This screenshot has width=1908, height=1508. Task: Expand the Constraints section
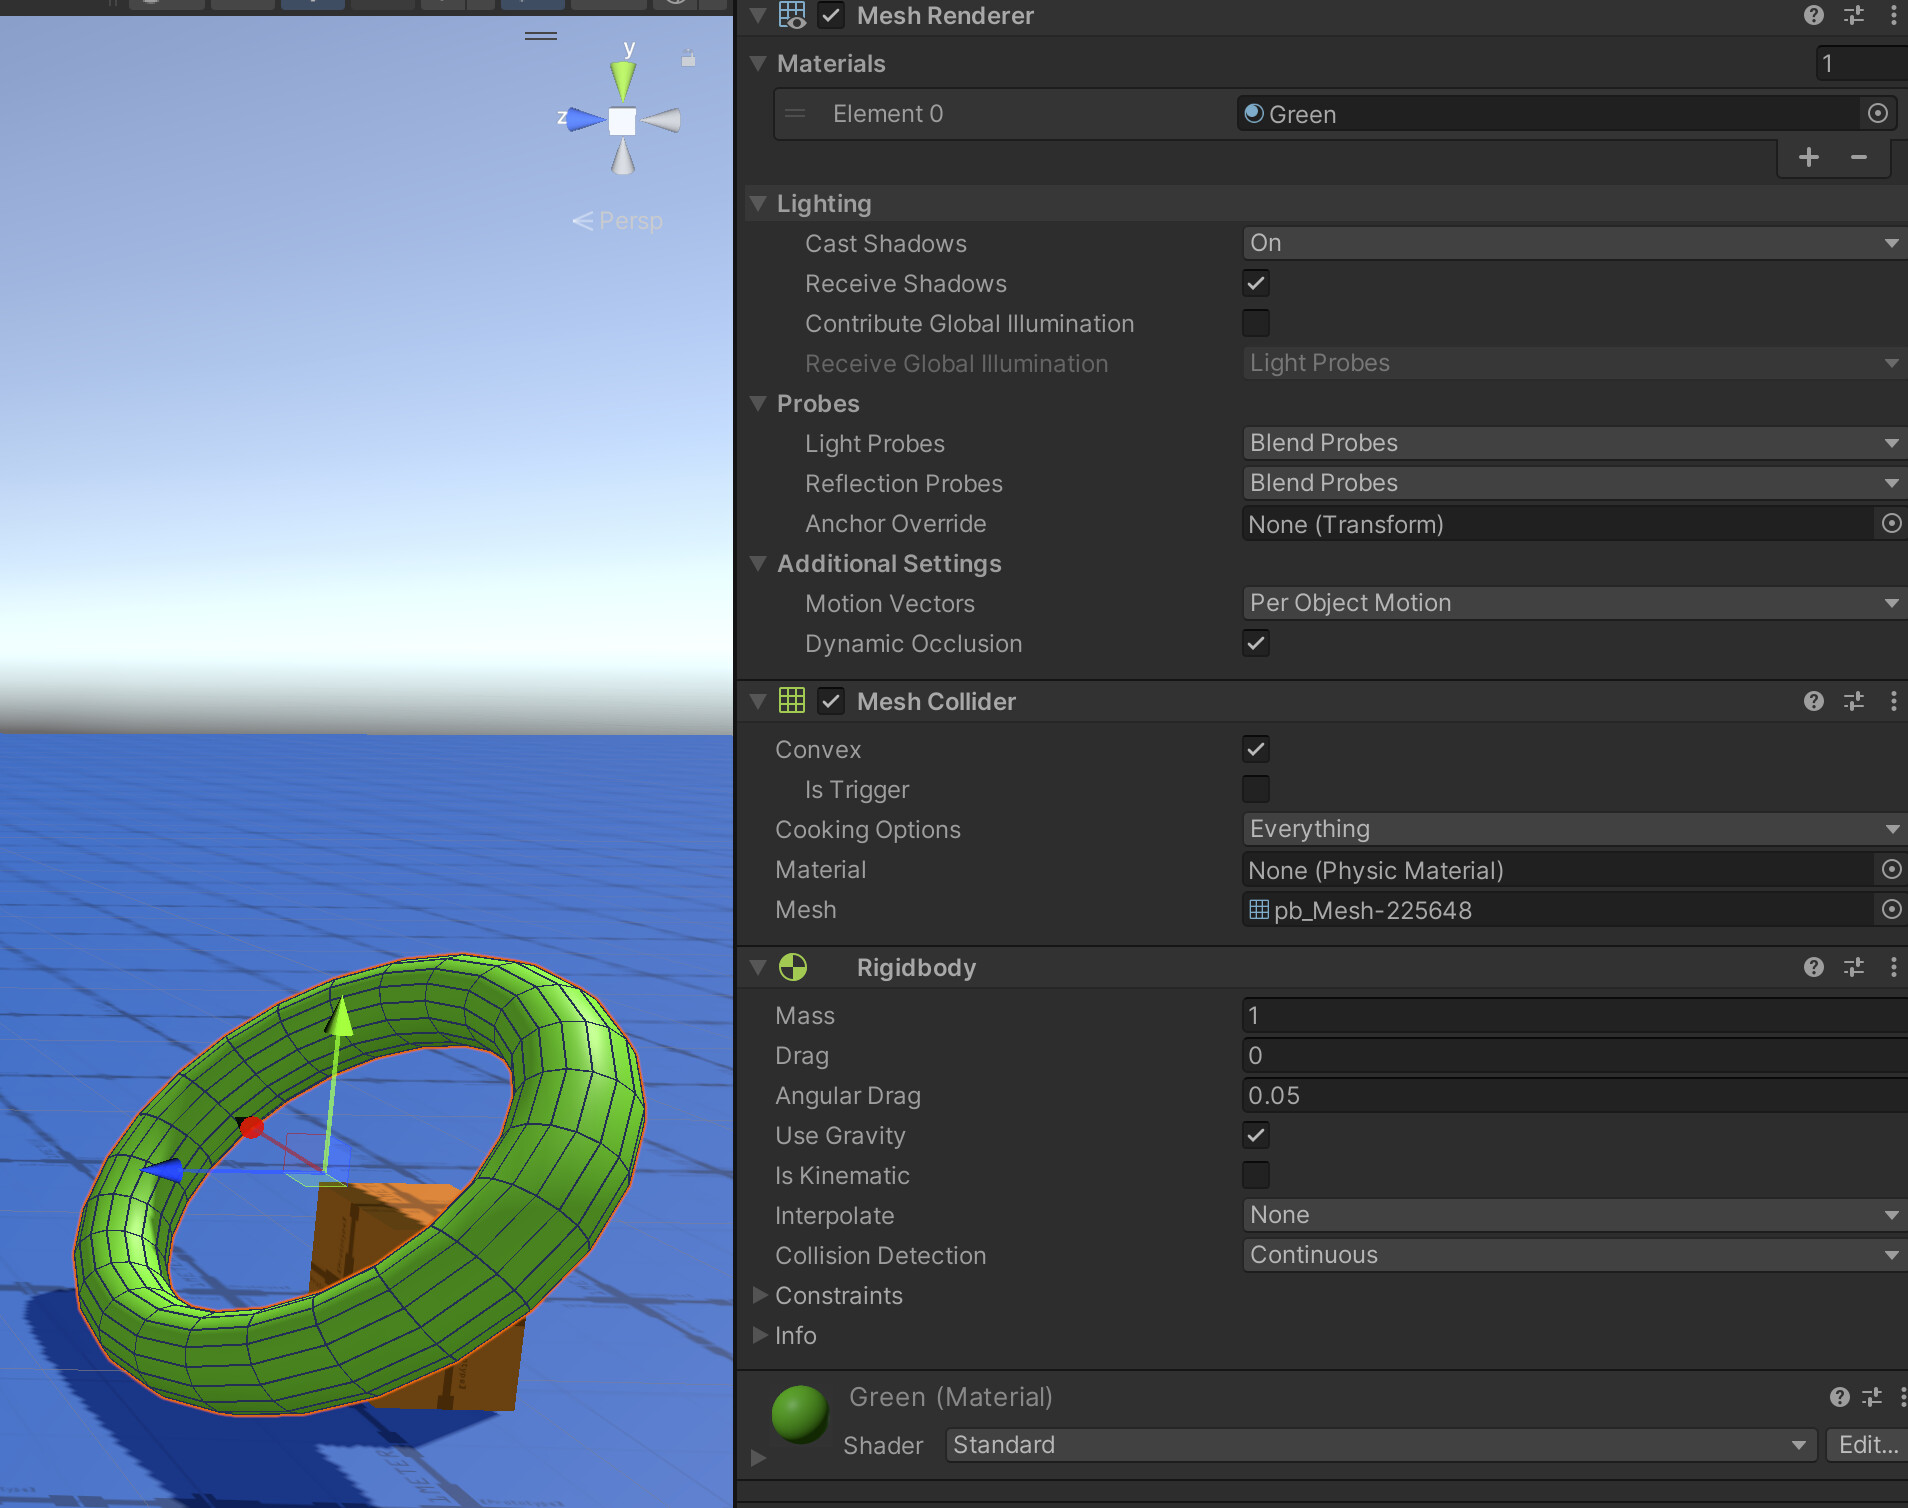click(x=760, y=1295)
